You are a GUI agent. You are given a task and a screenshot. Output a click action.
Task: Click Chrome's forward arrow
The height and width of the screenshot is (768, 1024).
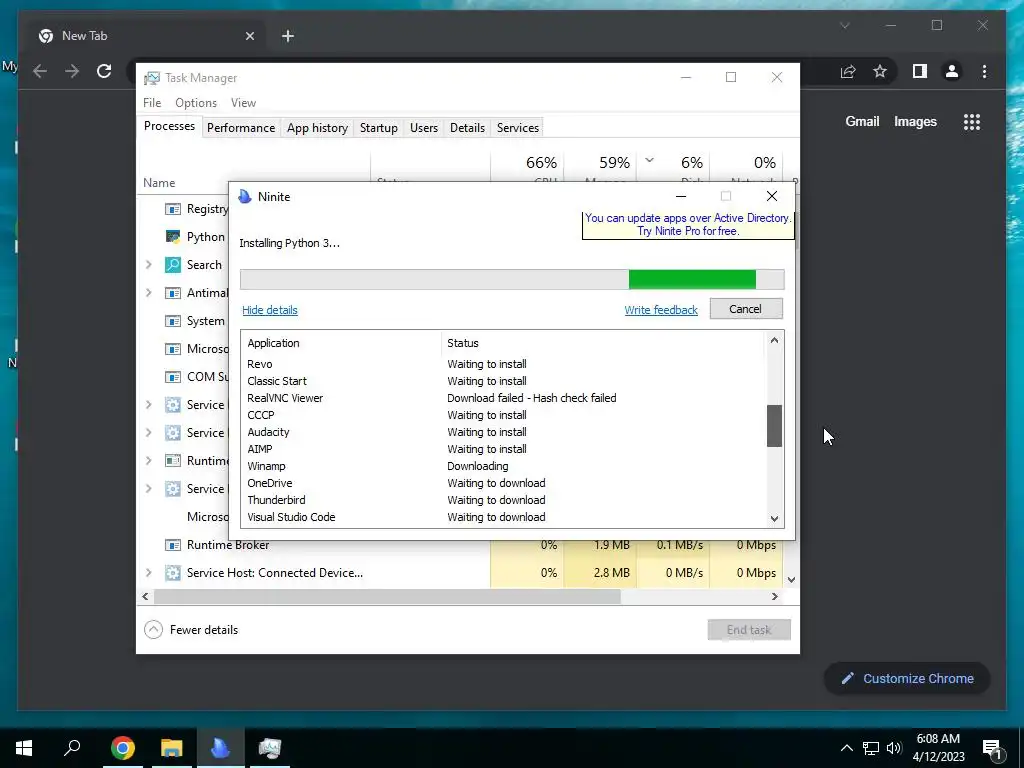[x=72, y=71]
